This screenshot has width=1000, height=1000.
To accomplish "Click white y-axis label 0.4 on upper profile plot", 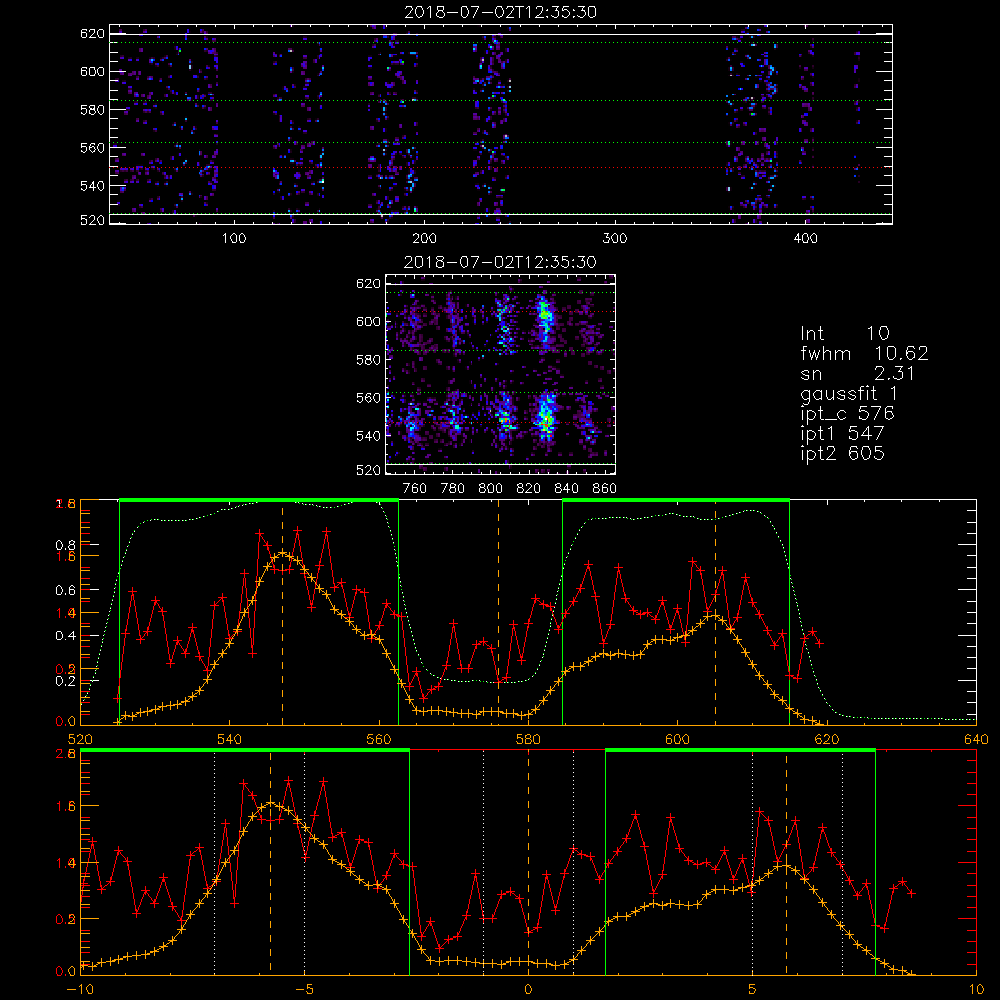I will [x=65, y=636].
